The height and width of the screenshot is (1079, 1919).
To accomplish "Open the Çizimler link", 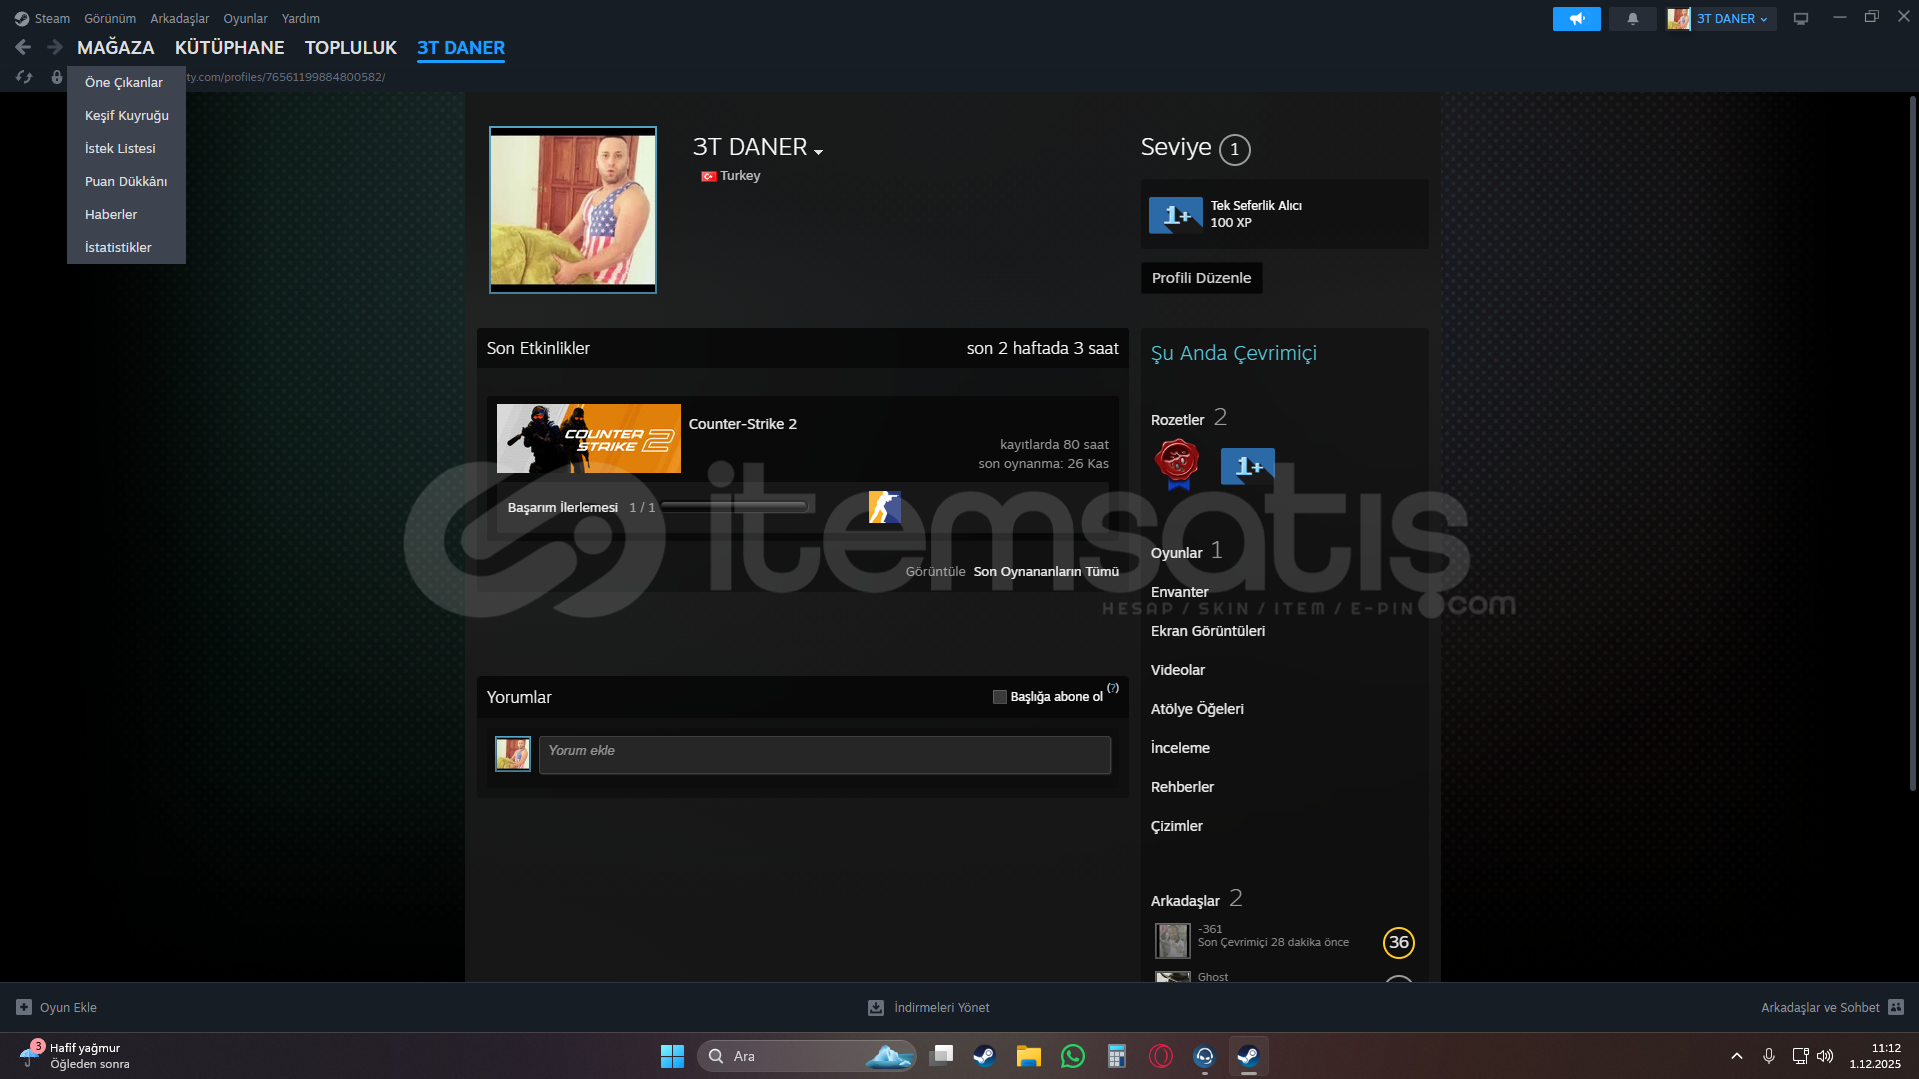I will [1176, 826].
